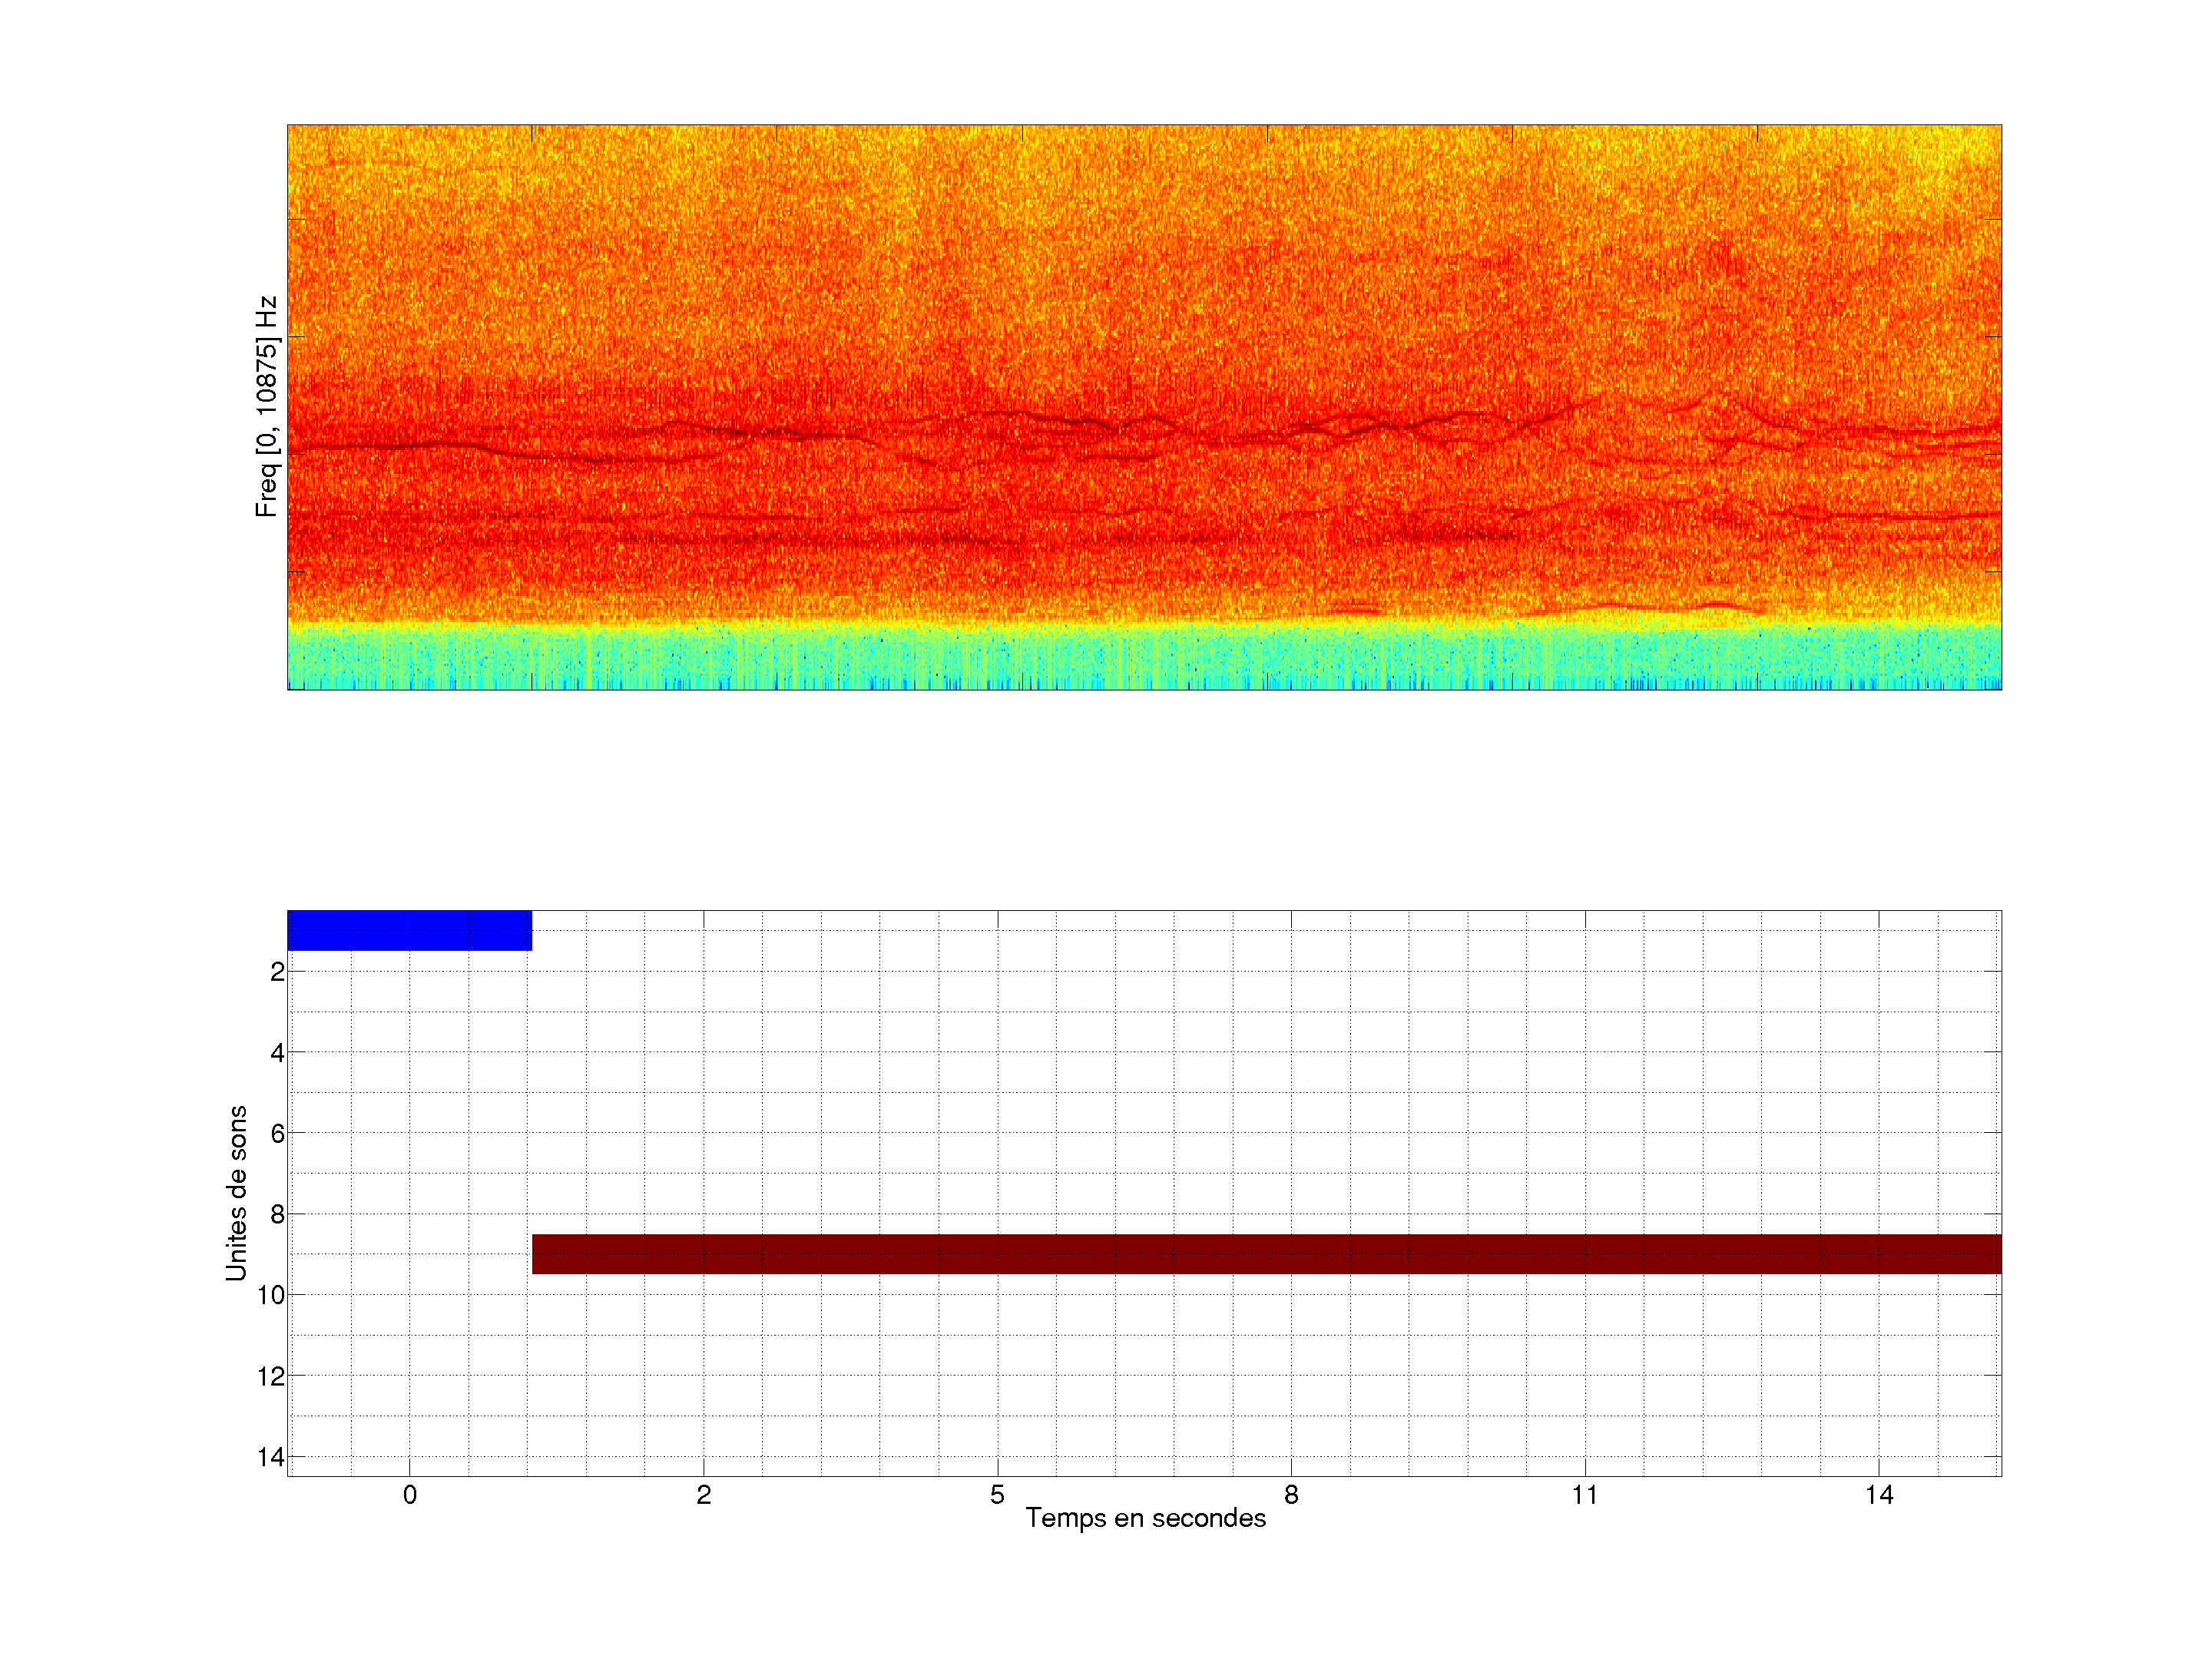Click the cyan low-frequency band of spectrogram
Viewport: 2212px width, 1659px height.
[x=1144, y=657]
